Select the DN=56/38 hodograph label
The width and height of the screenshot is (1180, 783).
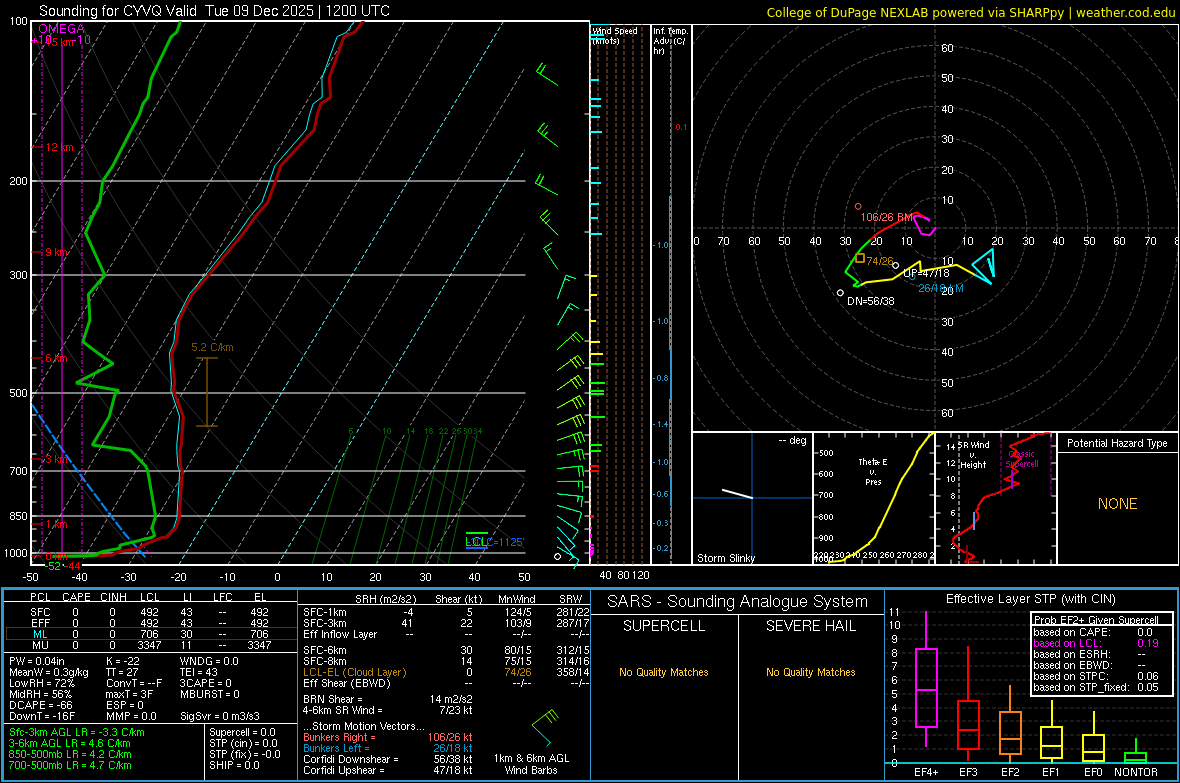point(871,300)
